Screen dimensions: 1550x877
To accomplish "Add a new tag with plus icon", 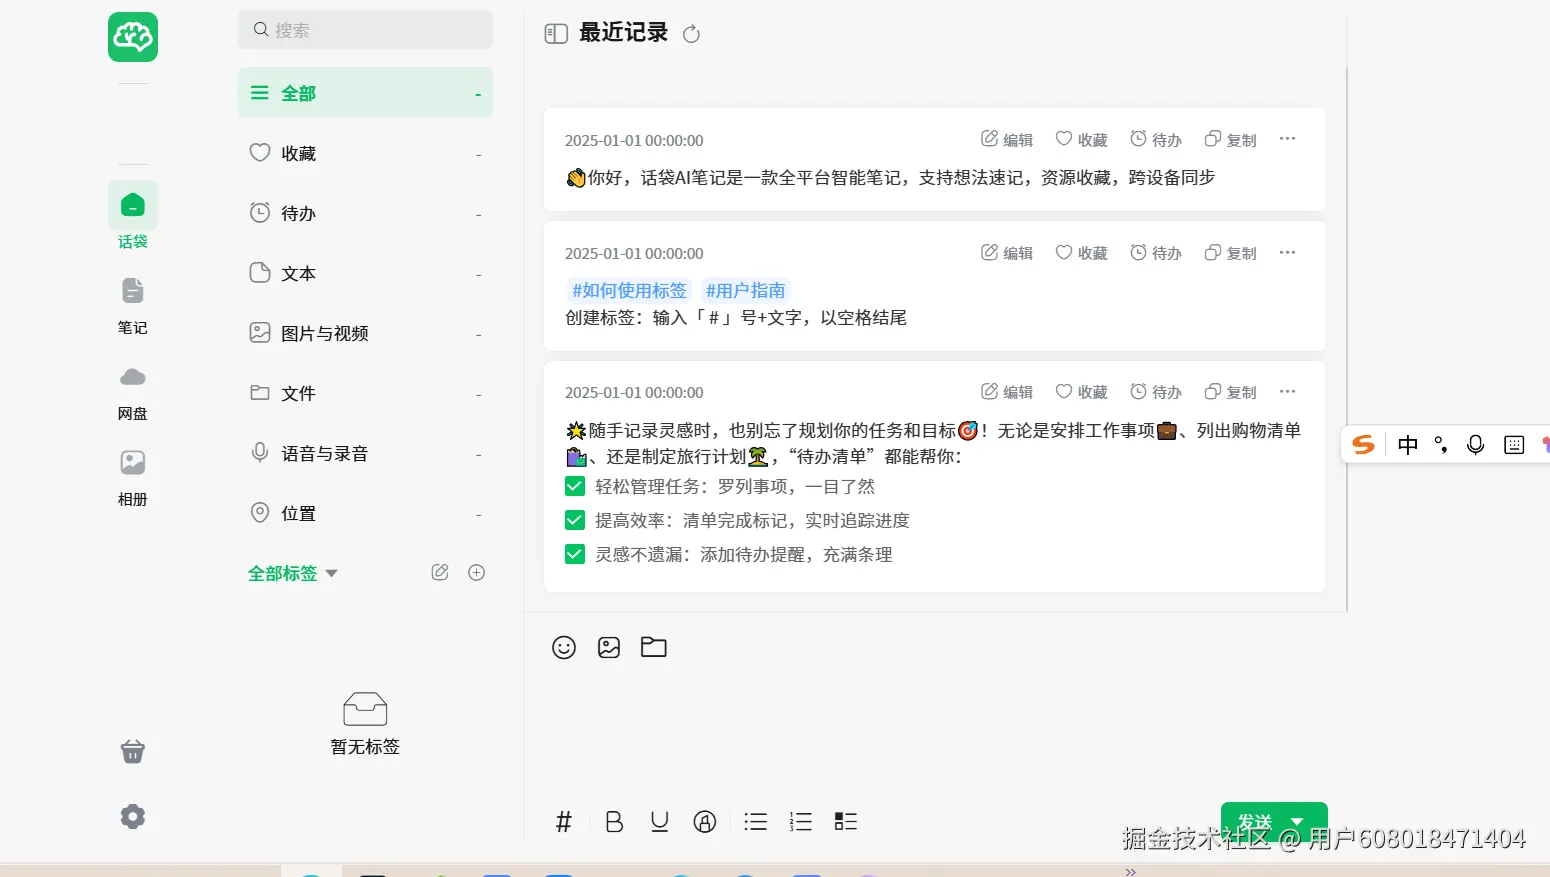I will click(477, 573).
